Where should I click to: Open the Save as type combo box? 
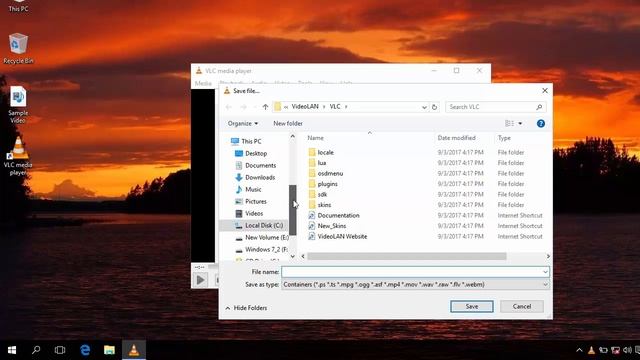tap(416, 284)
